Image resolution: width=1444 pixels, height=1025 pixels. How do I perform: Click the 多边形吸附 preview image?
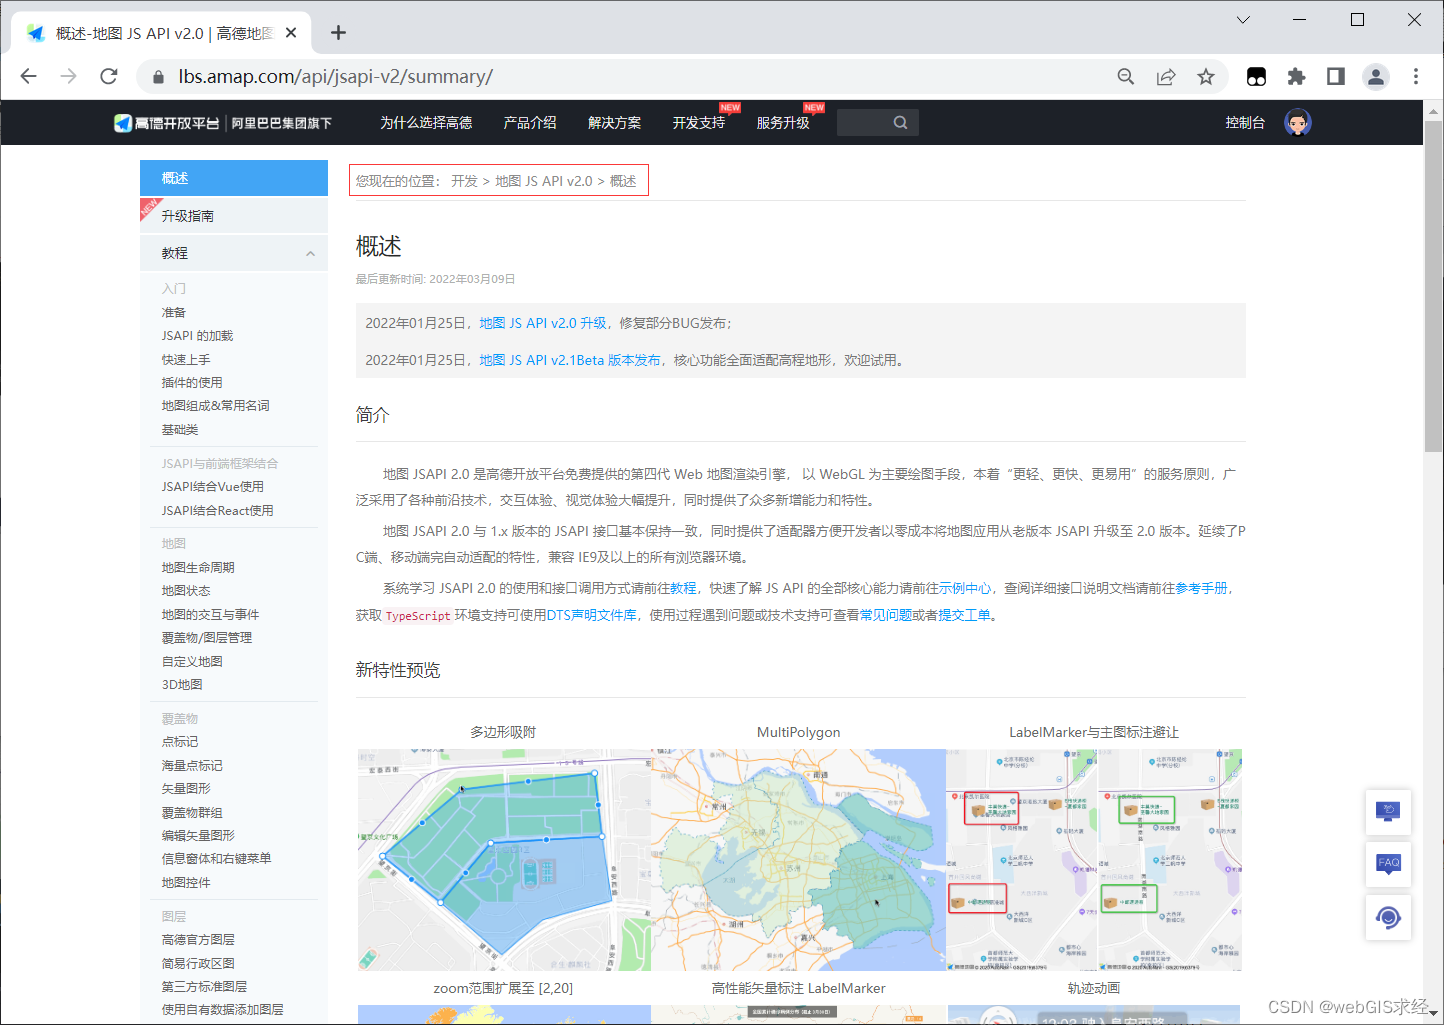pyautogui.click(x=504, y=860)
